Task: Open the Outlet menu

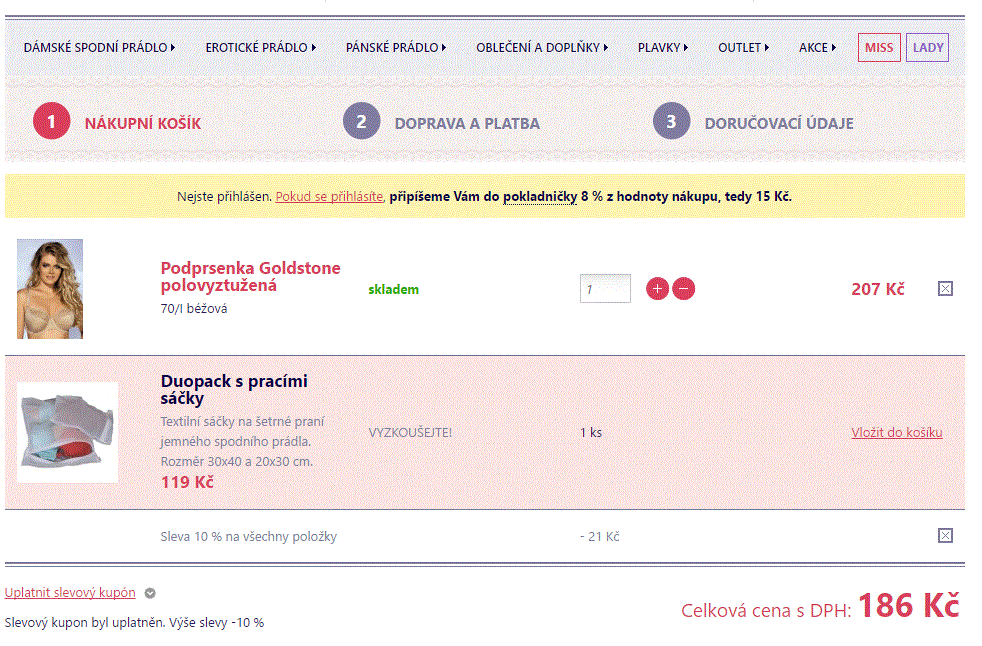Action: (743, 48)
